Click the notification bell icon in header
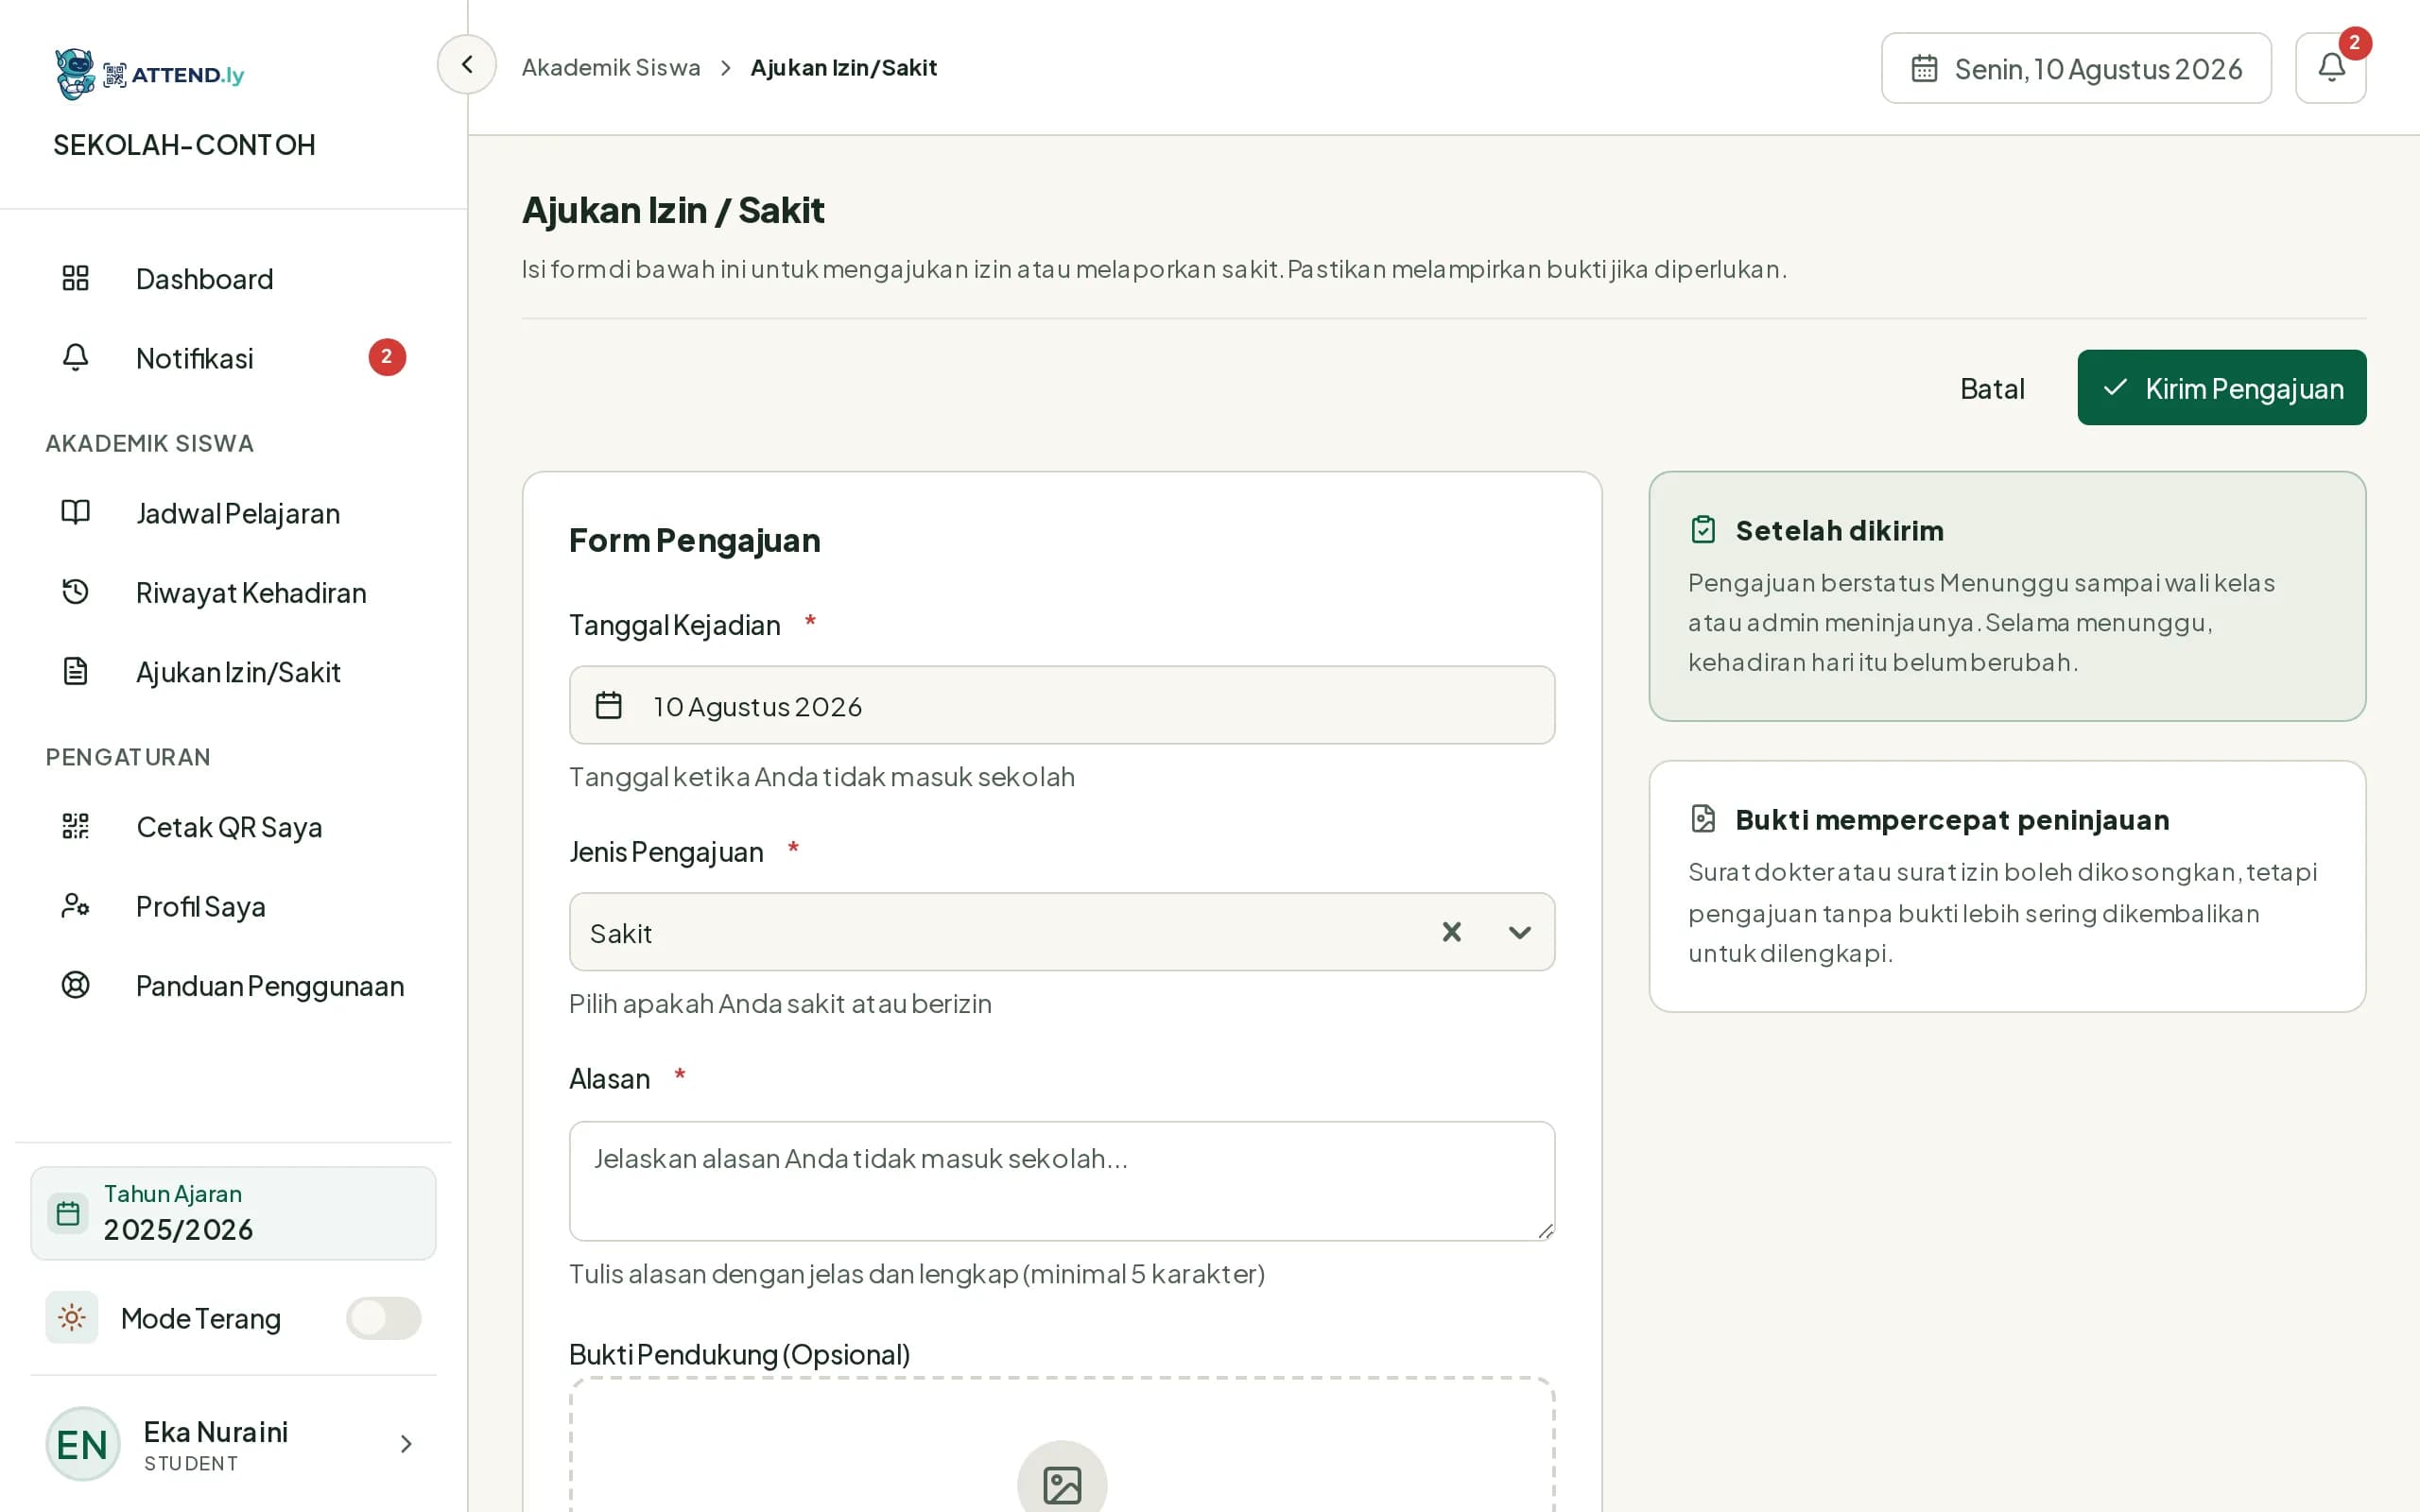2420x1512 pixels. click(x=2330, y=68)
